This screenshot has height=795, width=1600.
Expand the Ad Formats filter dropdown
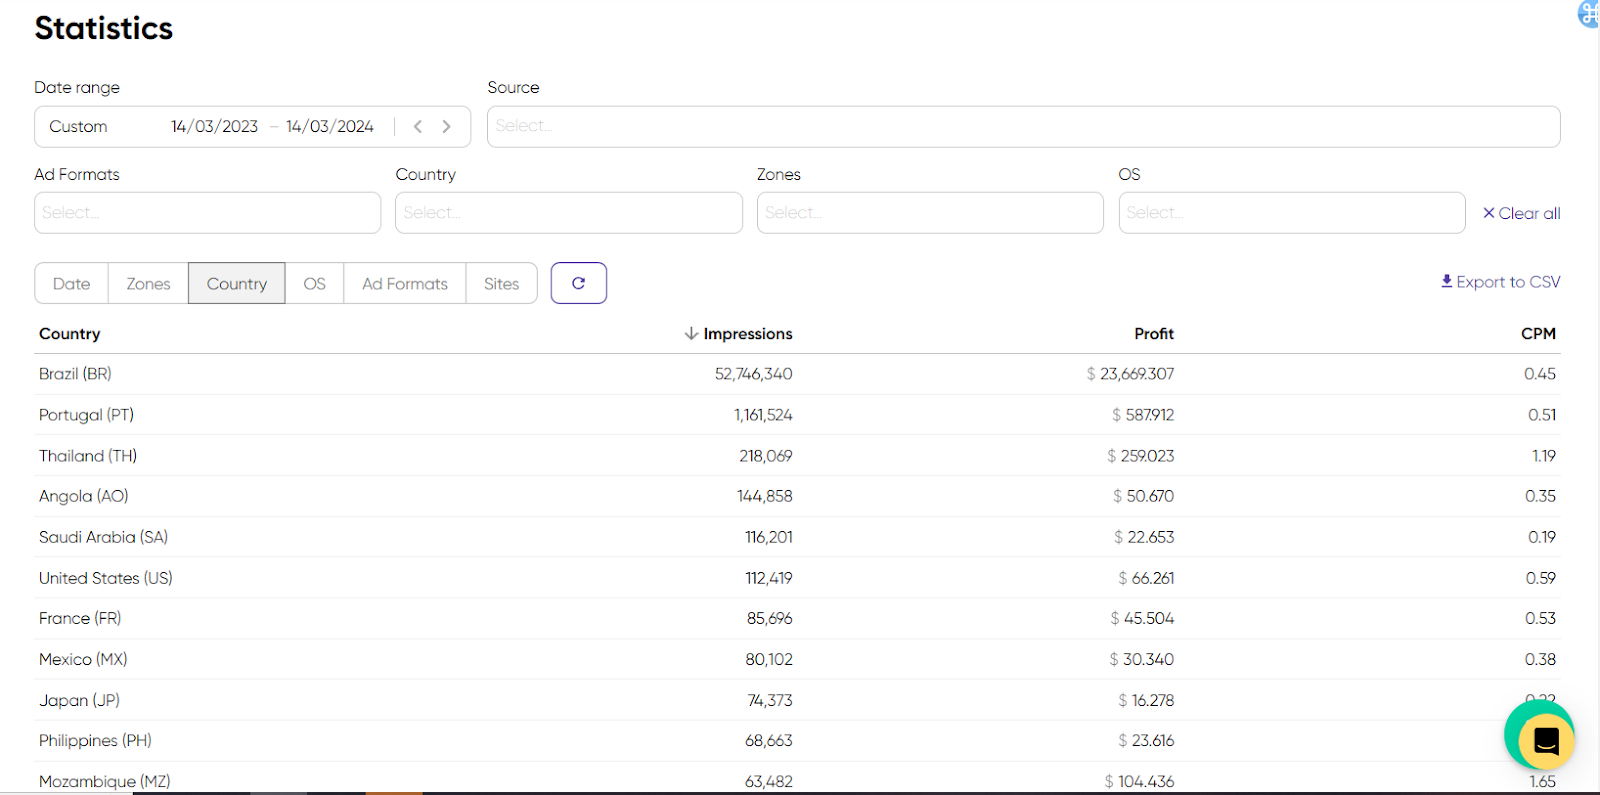[x=207, y=213]
